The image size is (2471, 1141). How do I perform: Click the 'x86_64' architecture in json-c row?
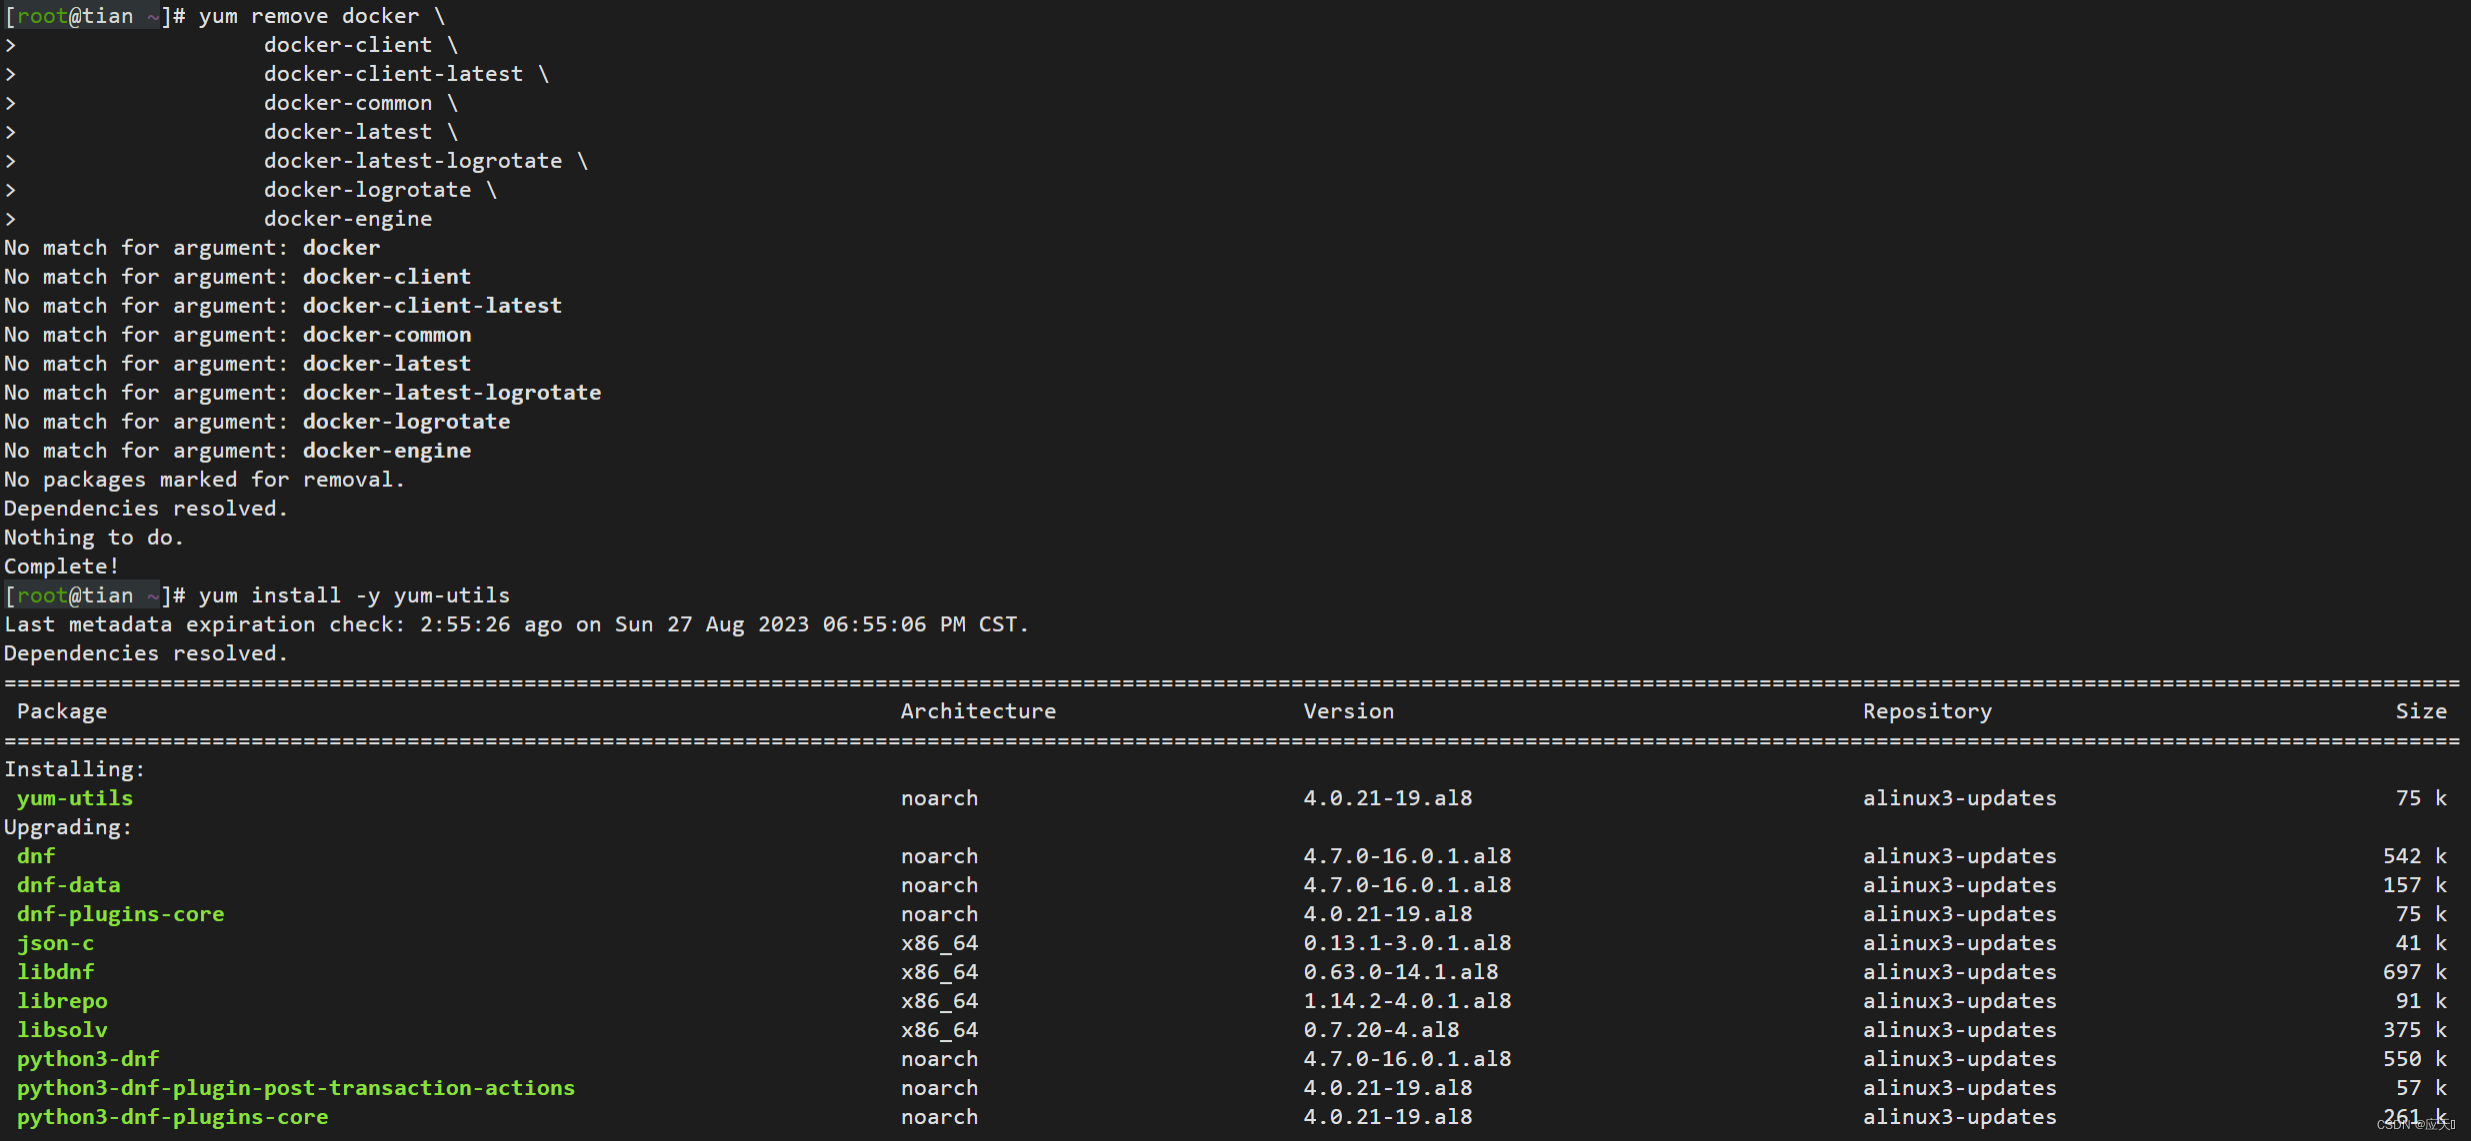[939, 944]
